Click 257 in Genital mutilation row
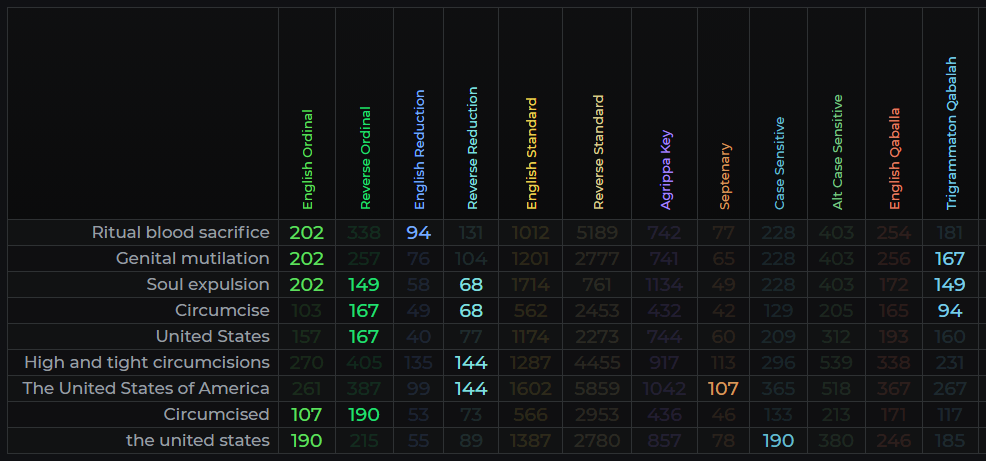Screen dimensions: 986x461 (x=364, y=258)
